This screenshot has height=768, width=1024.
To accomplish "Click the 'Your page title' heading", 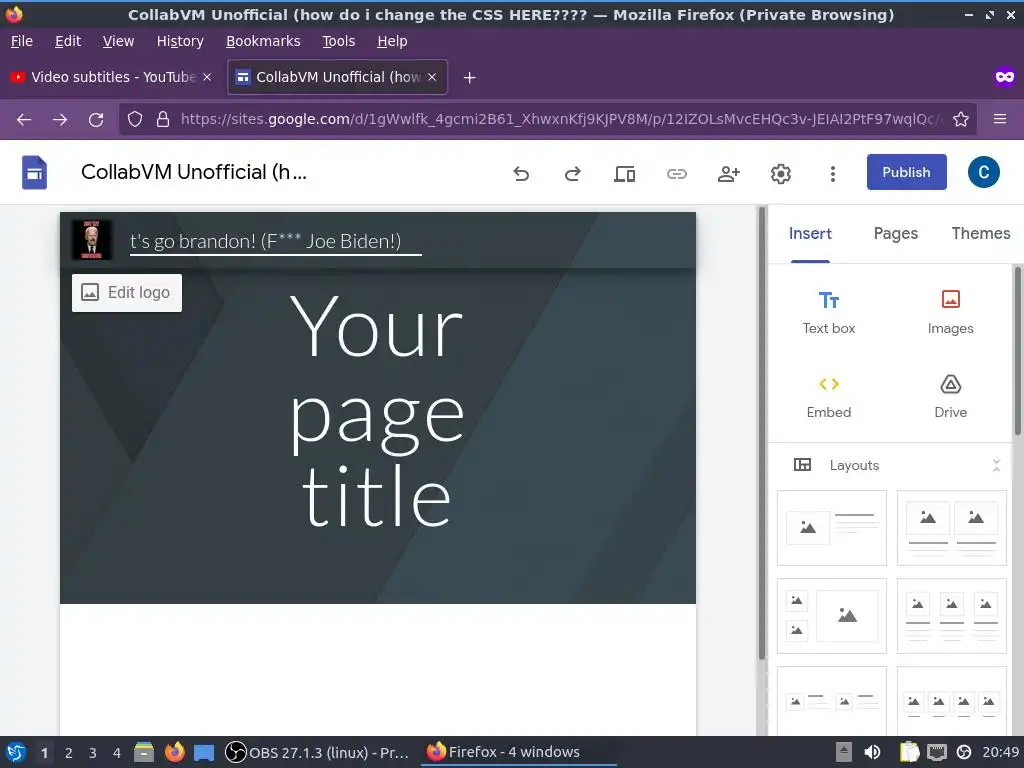I will pyautogui.click(x=377, y=410).
